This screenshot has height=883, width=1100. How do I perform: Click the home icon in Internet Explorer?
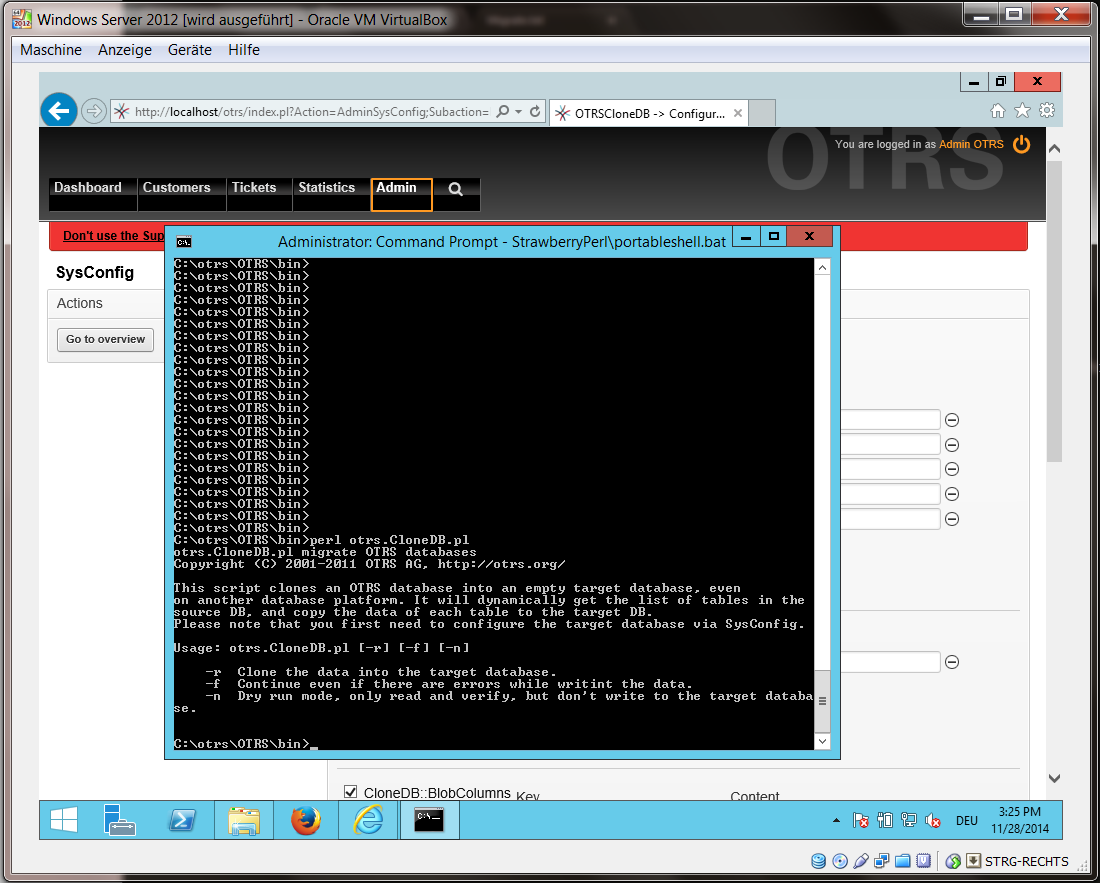(x=998, y=112)
